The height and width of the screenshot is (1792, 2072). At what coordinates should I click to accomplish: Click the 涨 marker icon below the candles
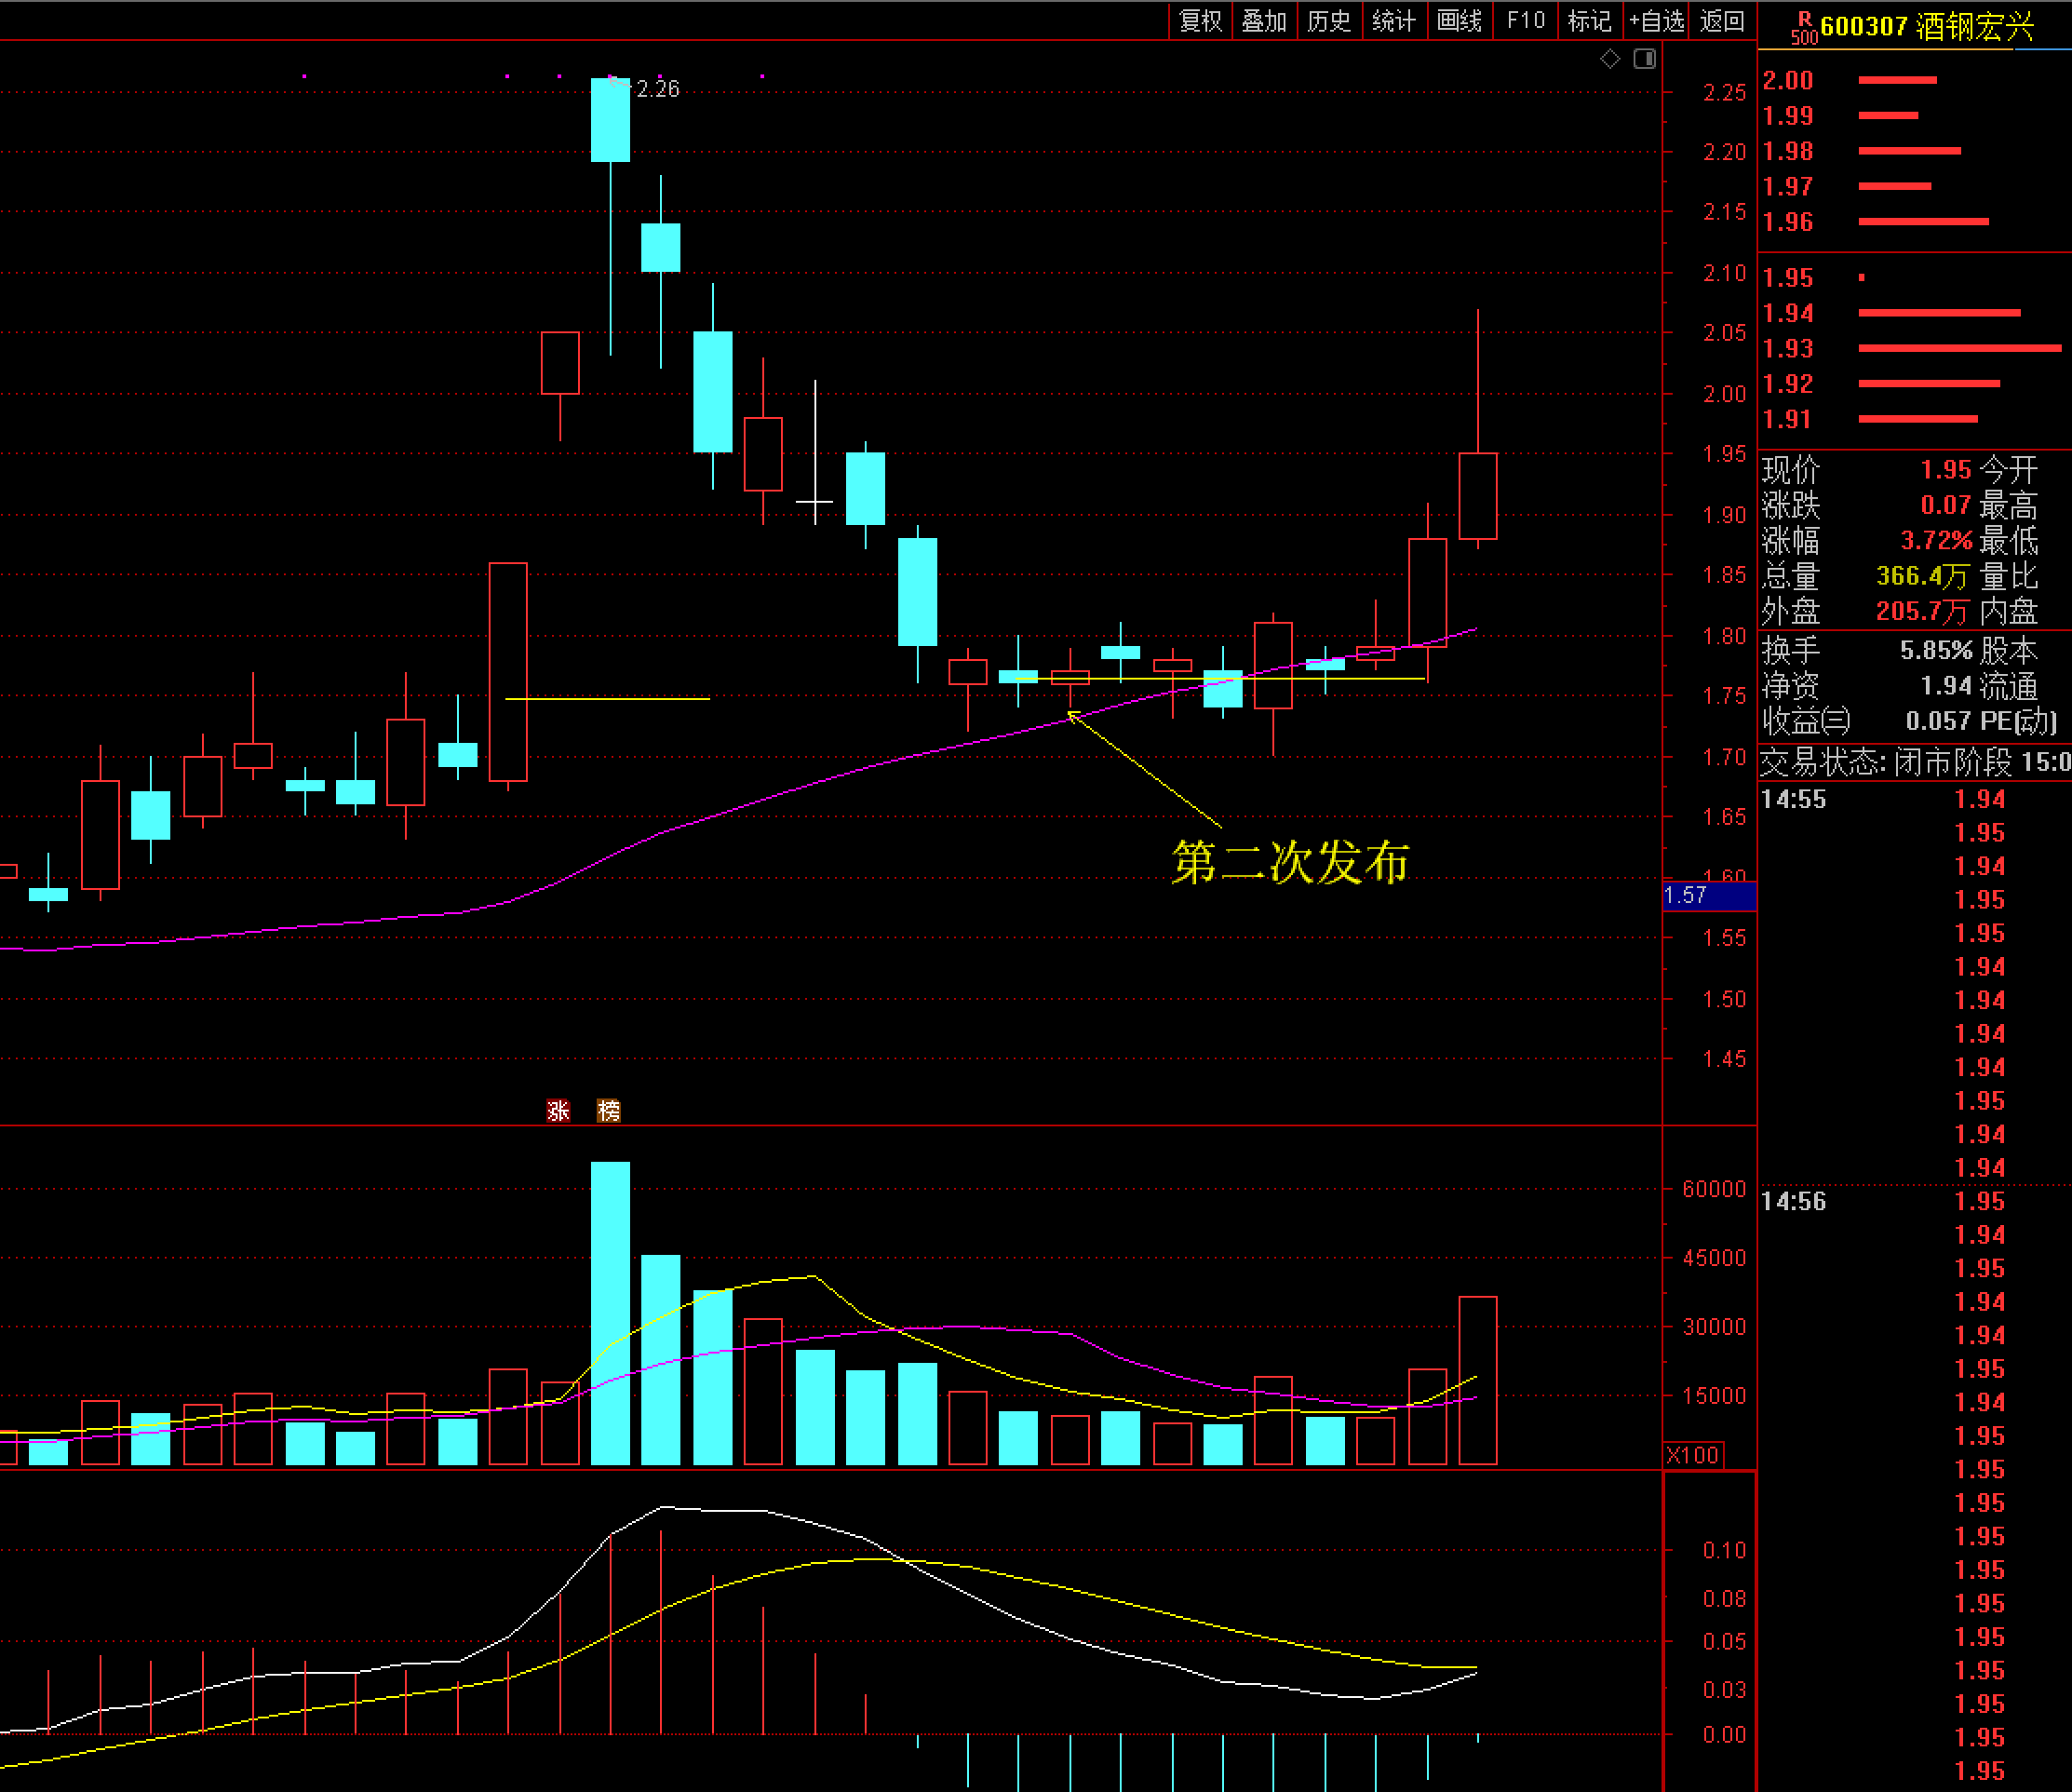click(x=558, y=1110)
